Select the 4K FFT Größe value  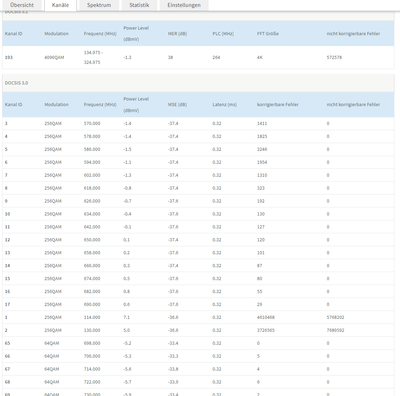pyautogui.click(x=260, y=57)
